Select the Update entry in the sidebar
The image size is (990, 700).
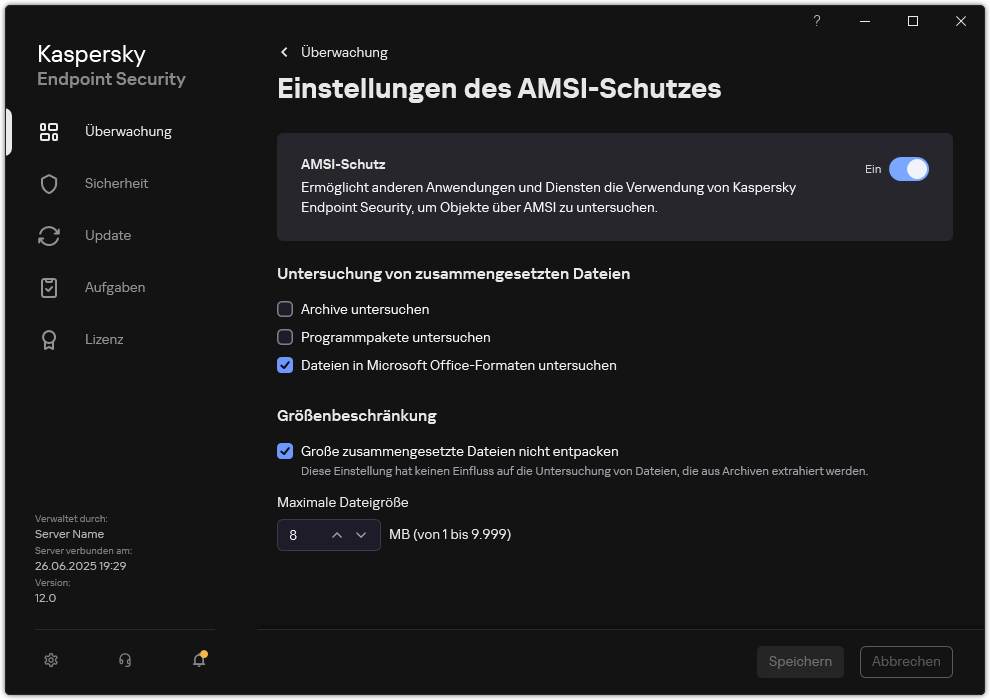pos(106,235)
